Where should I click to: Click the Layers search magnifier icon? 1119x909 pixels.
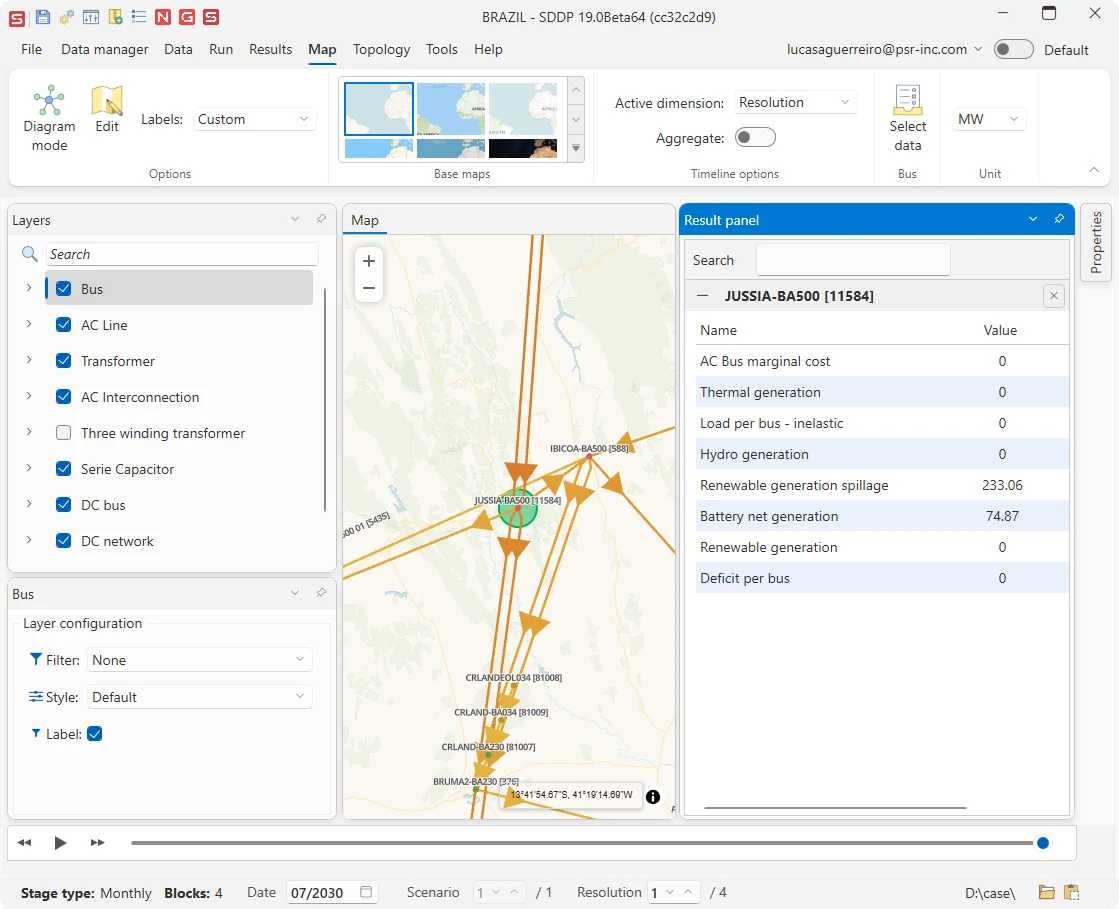point(29,254)
